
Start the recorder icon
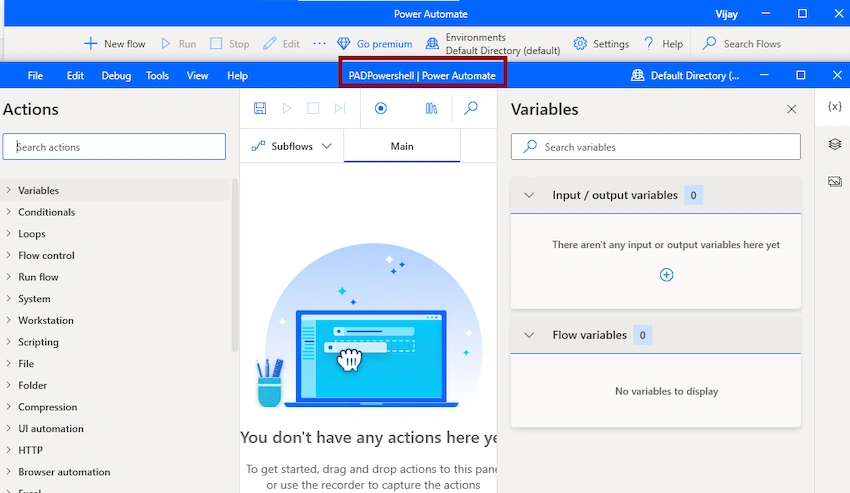pyautogui.click(x=381, y=108)
